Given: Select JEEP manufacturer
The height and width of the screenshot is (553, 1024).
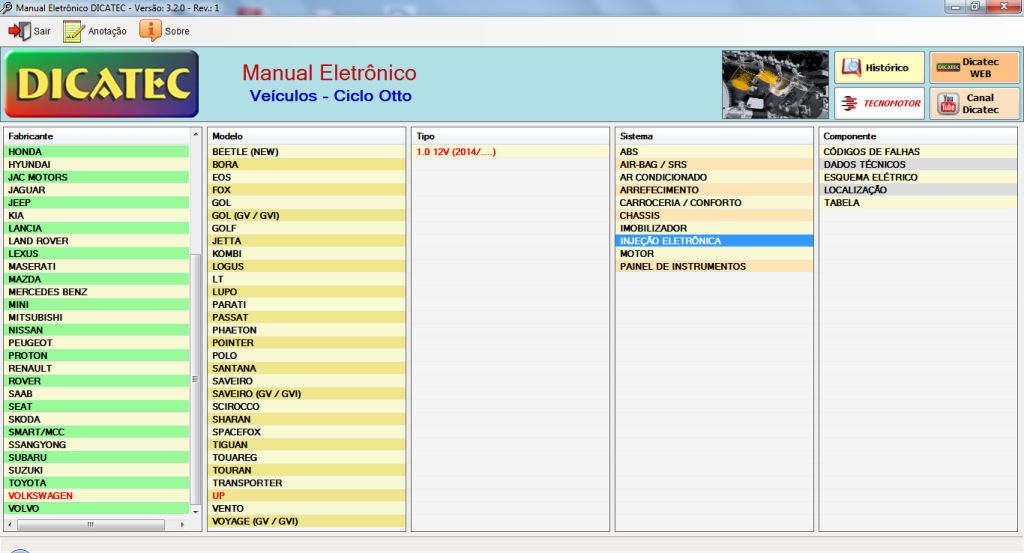Looking at the screenshot, I should click(97, 202).
